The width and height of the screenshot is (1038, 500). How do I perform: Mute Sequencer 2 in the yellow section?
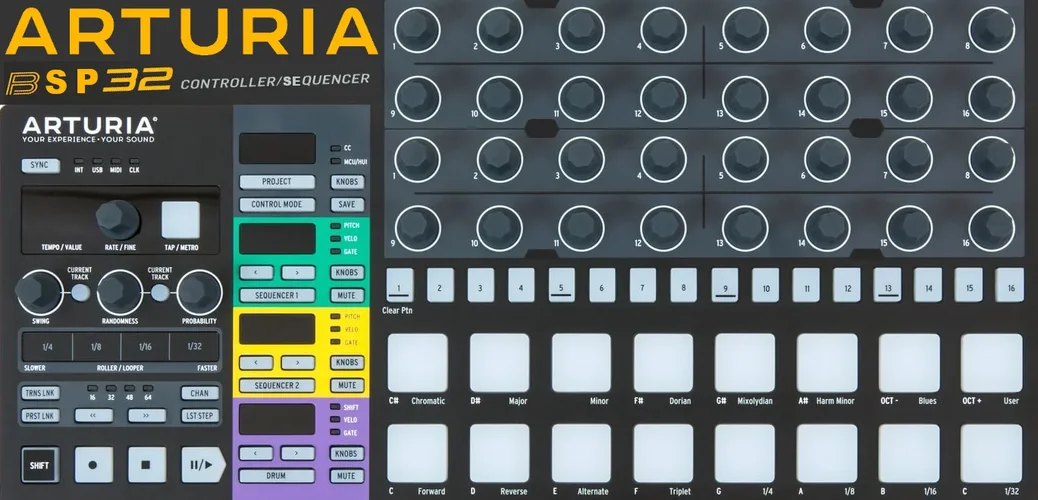pos(347,385)
